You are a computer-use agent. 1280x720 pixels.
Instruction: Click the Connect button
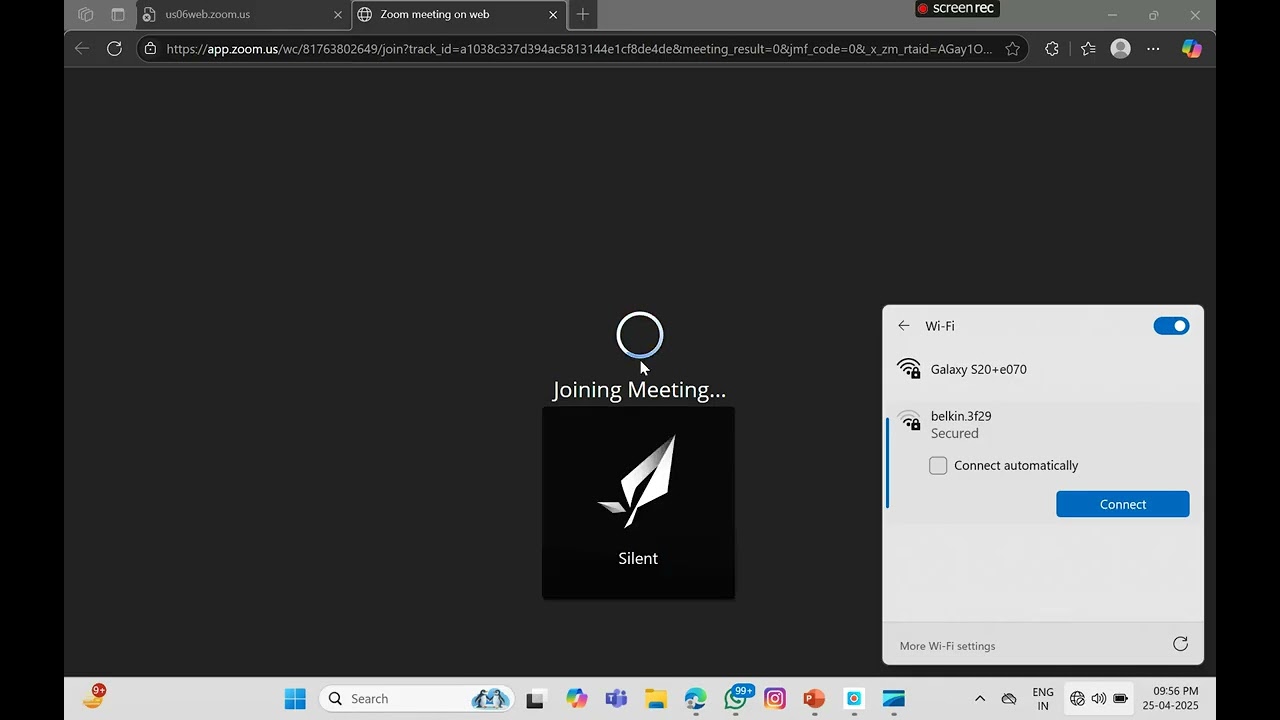pyautogui.click(x=1123, y=504)
